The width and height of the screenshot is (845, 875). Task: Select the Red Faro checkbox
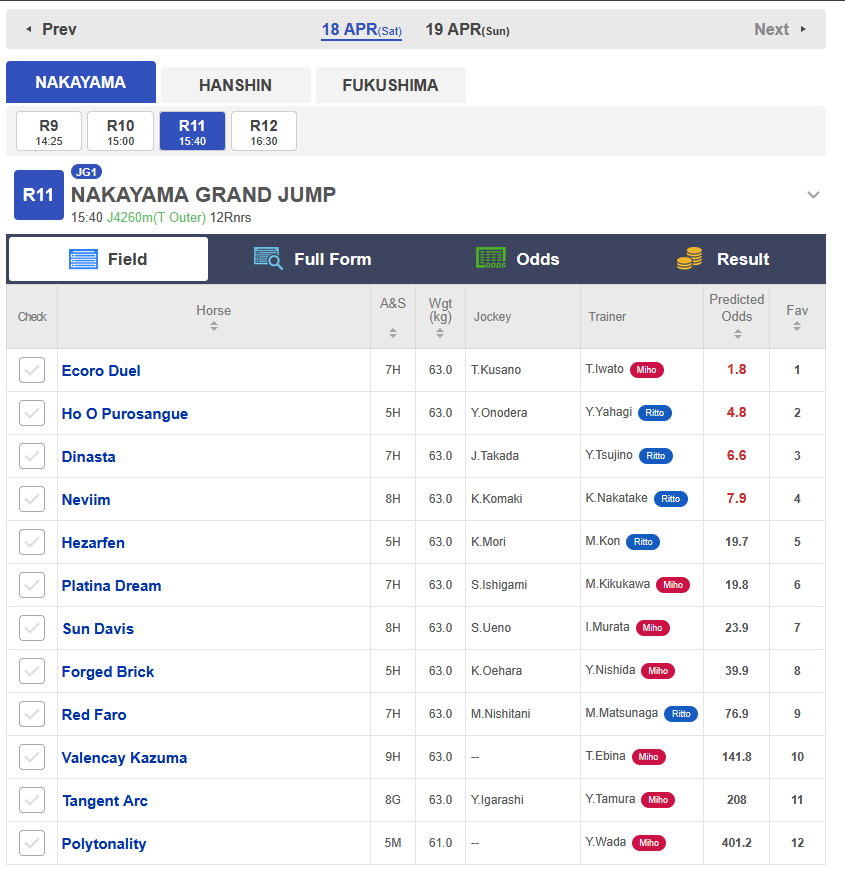(x=32, y=714)
